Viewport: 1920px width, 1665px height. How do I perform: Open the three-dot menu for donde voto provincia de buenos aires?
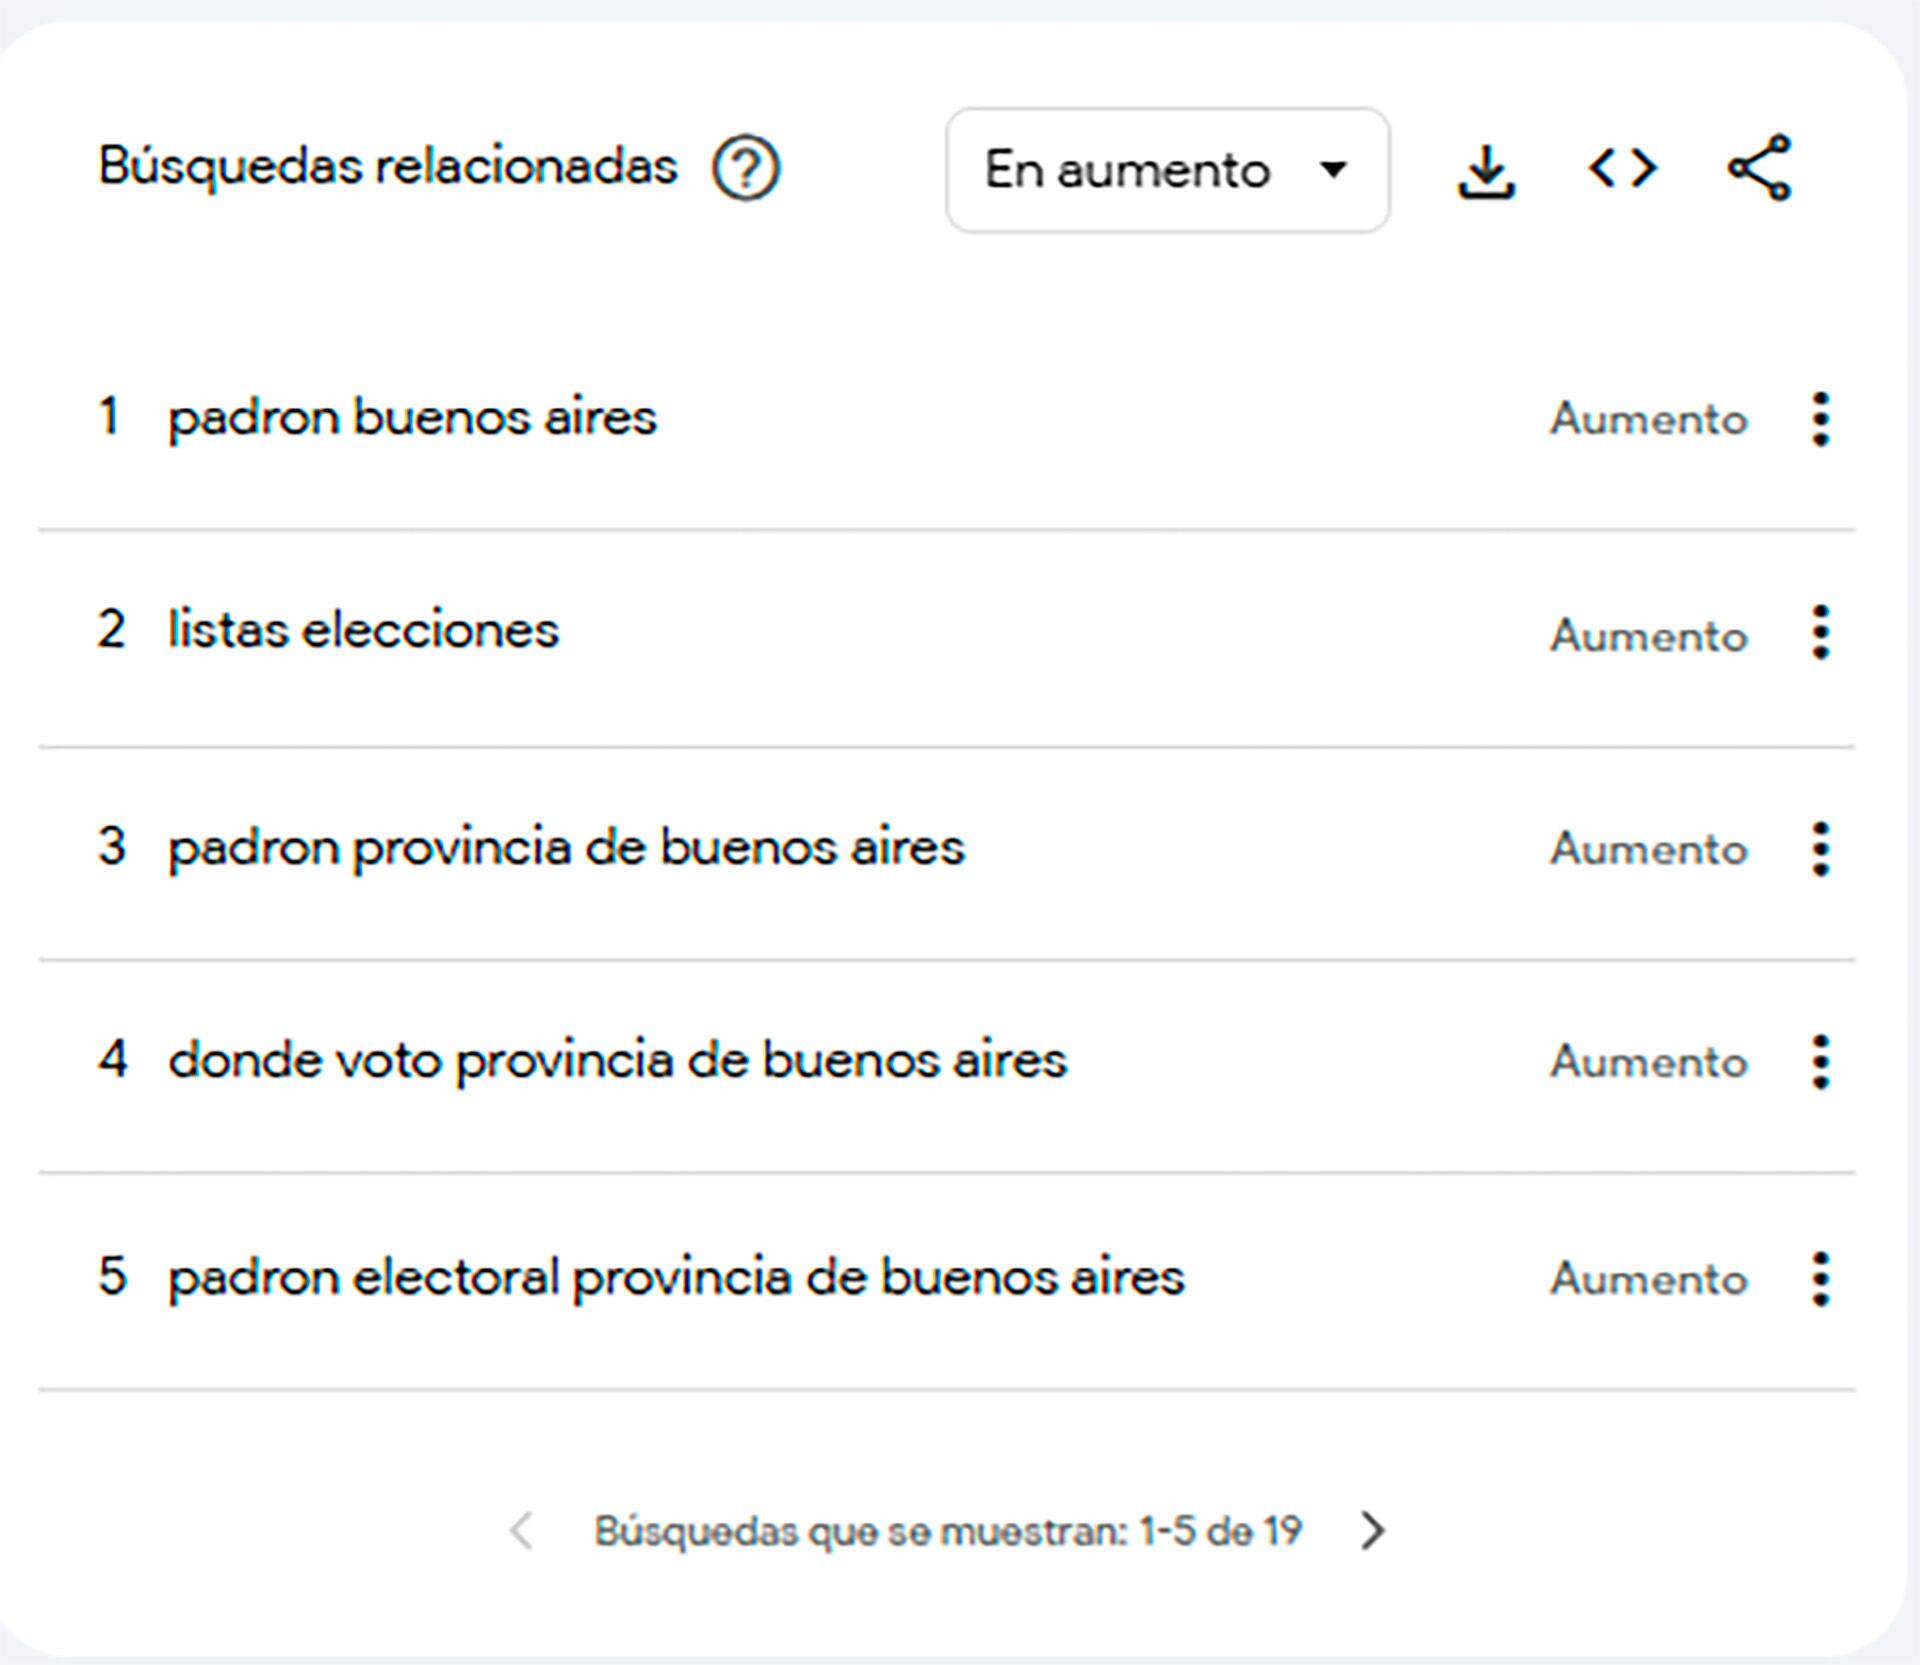pos(1822,1063)
